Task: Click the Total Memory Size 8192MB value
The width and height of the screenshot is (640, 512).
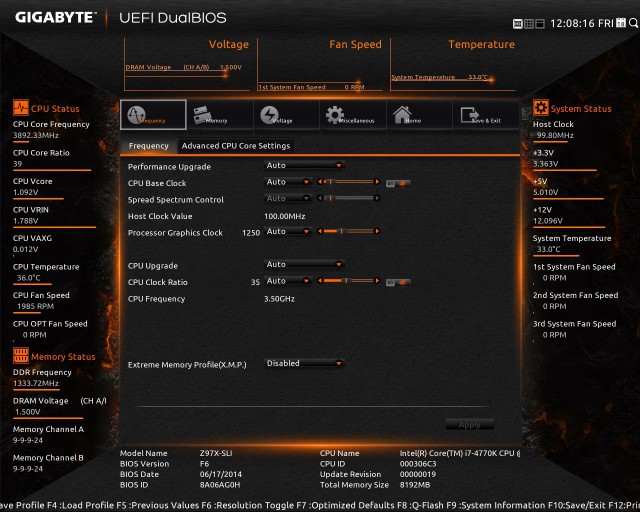Action: coord(415,485)
